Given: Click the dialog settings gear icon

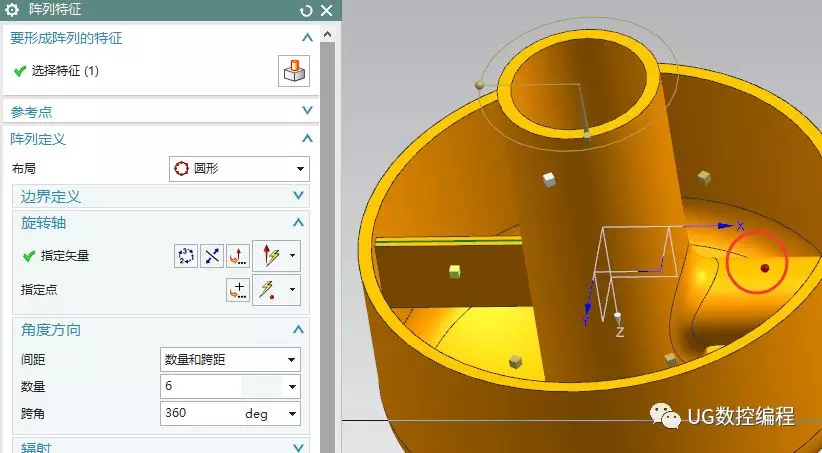Looking at the screenshot, I should pyautogui.click(x=12, y=9).
